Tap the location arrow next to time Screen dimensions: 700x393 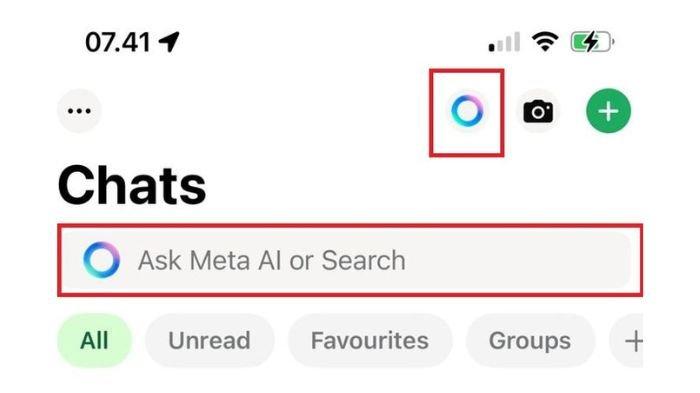click(x=169, y=42)
